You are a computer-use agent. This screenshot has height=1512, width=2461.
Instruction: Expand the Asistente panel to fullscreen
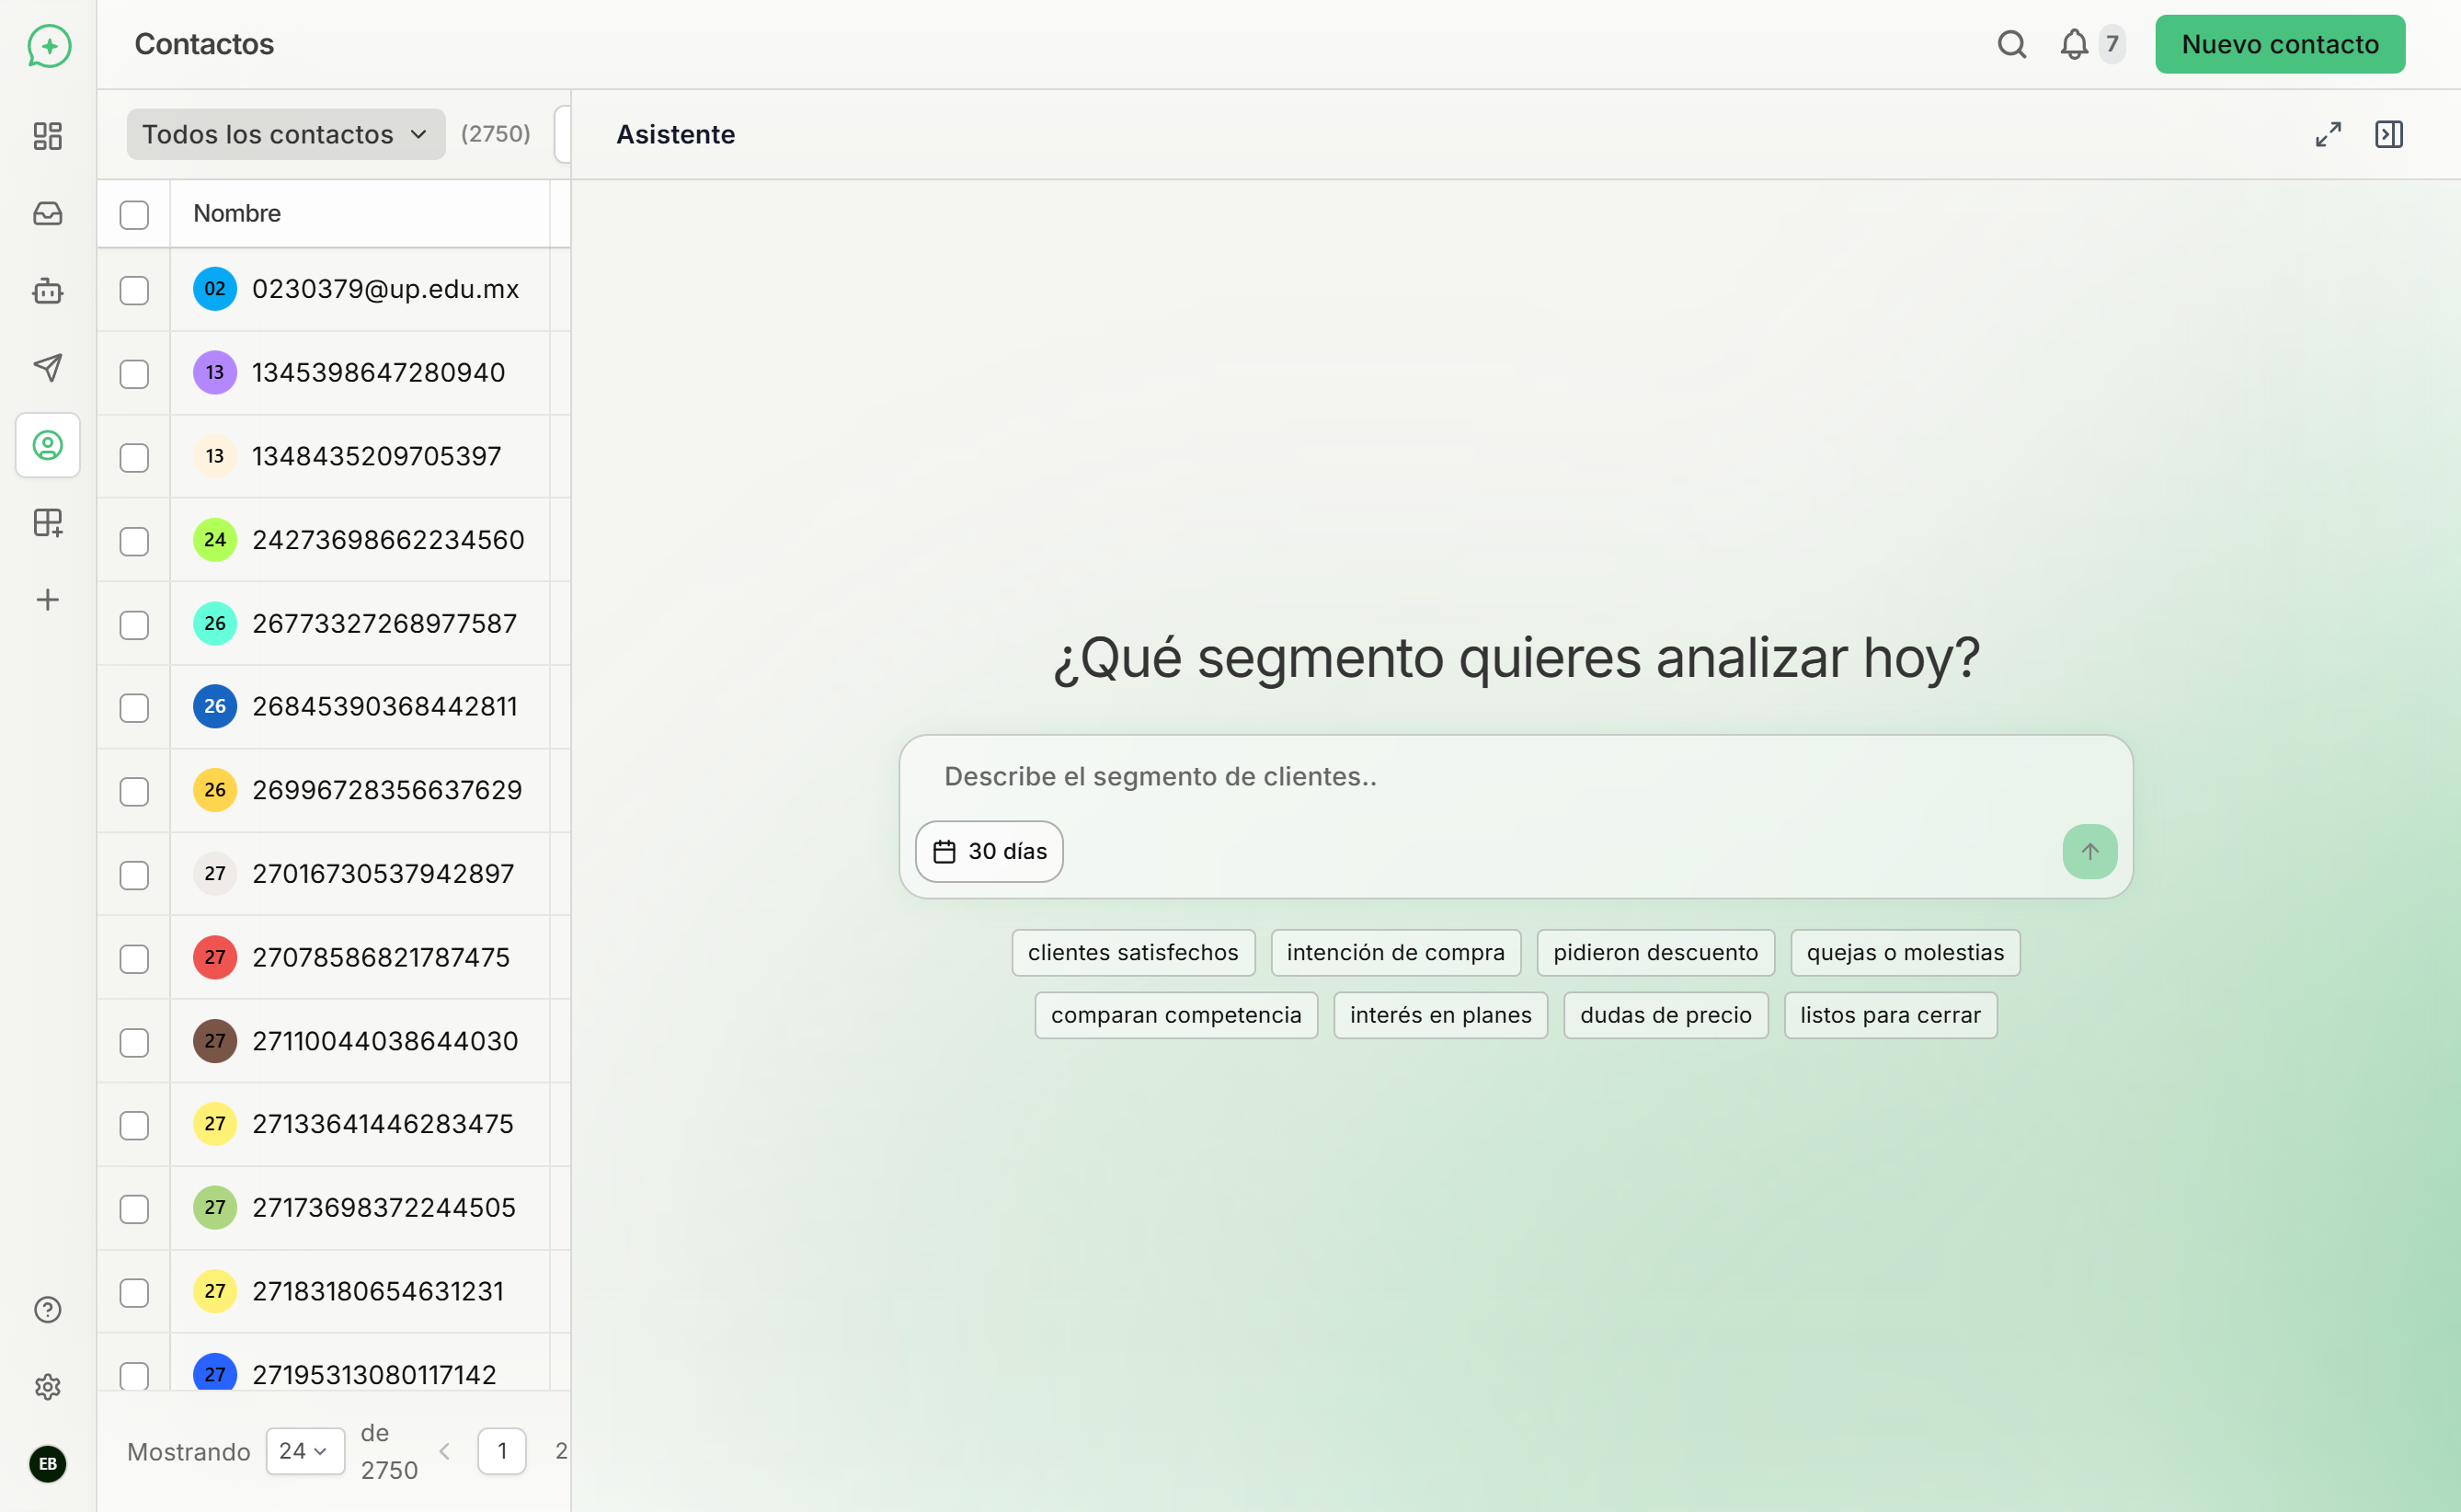point(2328,134)
